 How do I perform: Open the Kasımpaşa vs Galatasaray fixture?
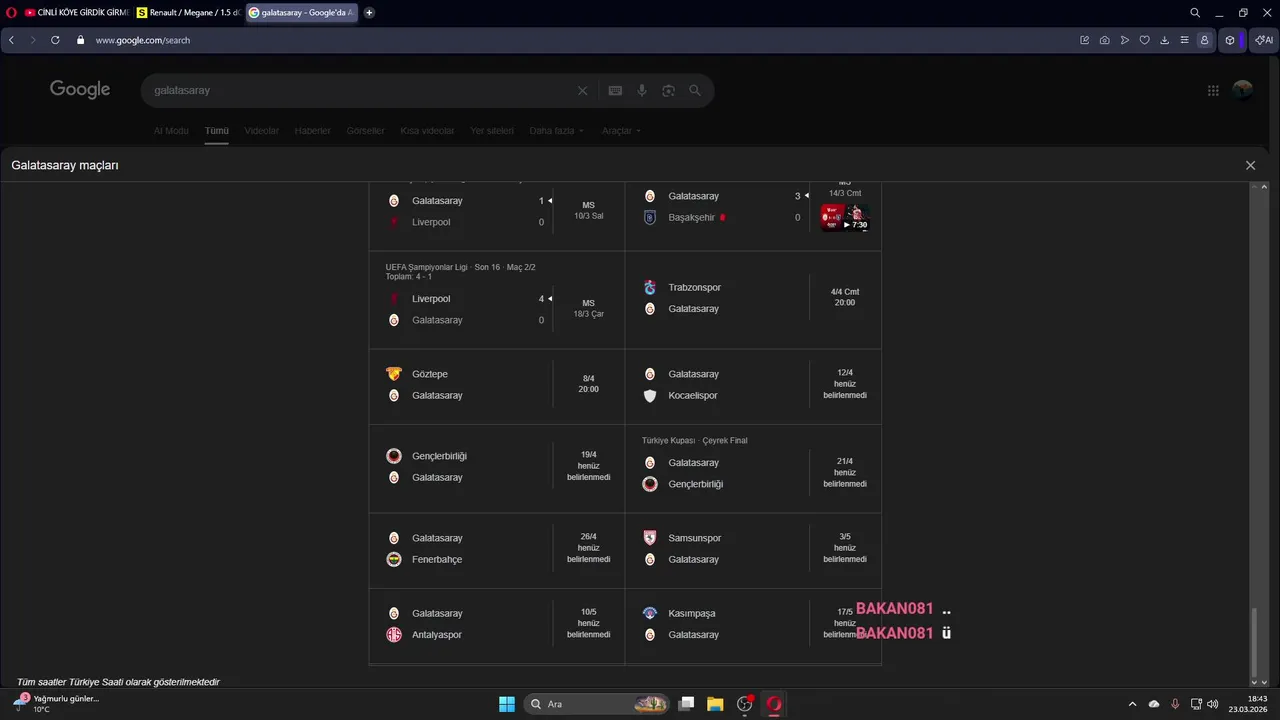(753, 624)
